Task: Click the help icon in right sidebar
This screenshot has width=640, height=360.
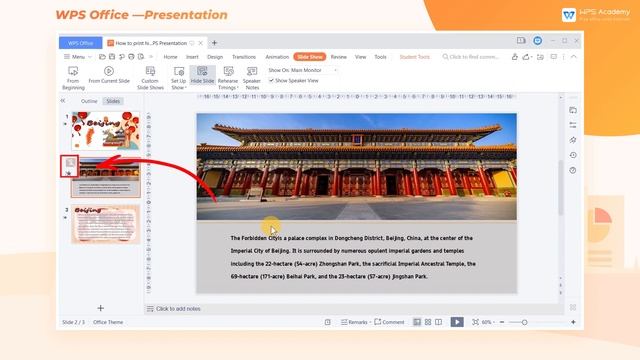Action: 573,170
